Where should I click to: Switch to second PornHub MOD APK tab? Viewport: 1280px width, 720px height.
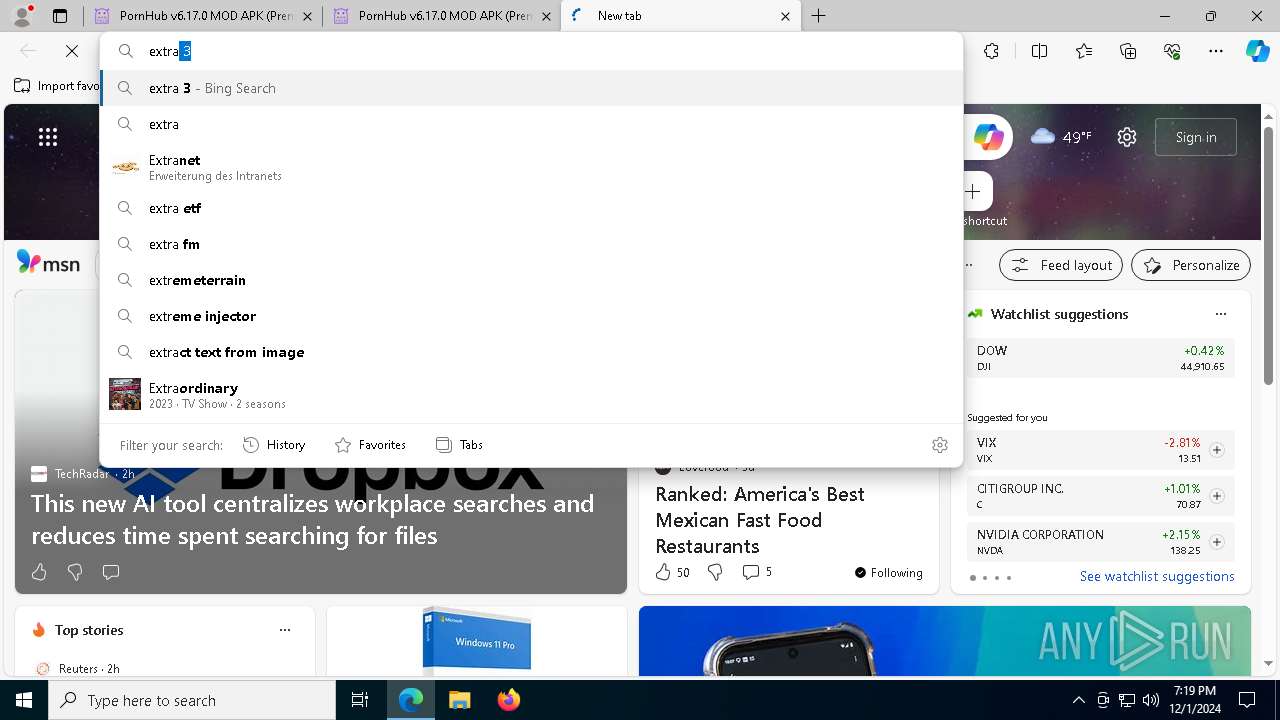[x=440, y=16]
